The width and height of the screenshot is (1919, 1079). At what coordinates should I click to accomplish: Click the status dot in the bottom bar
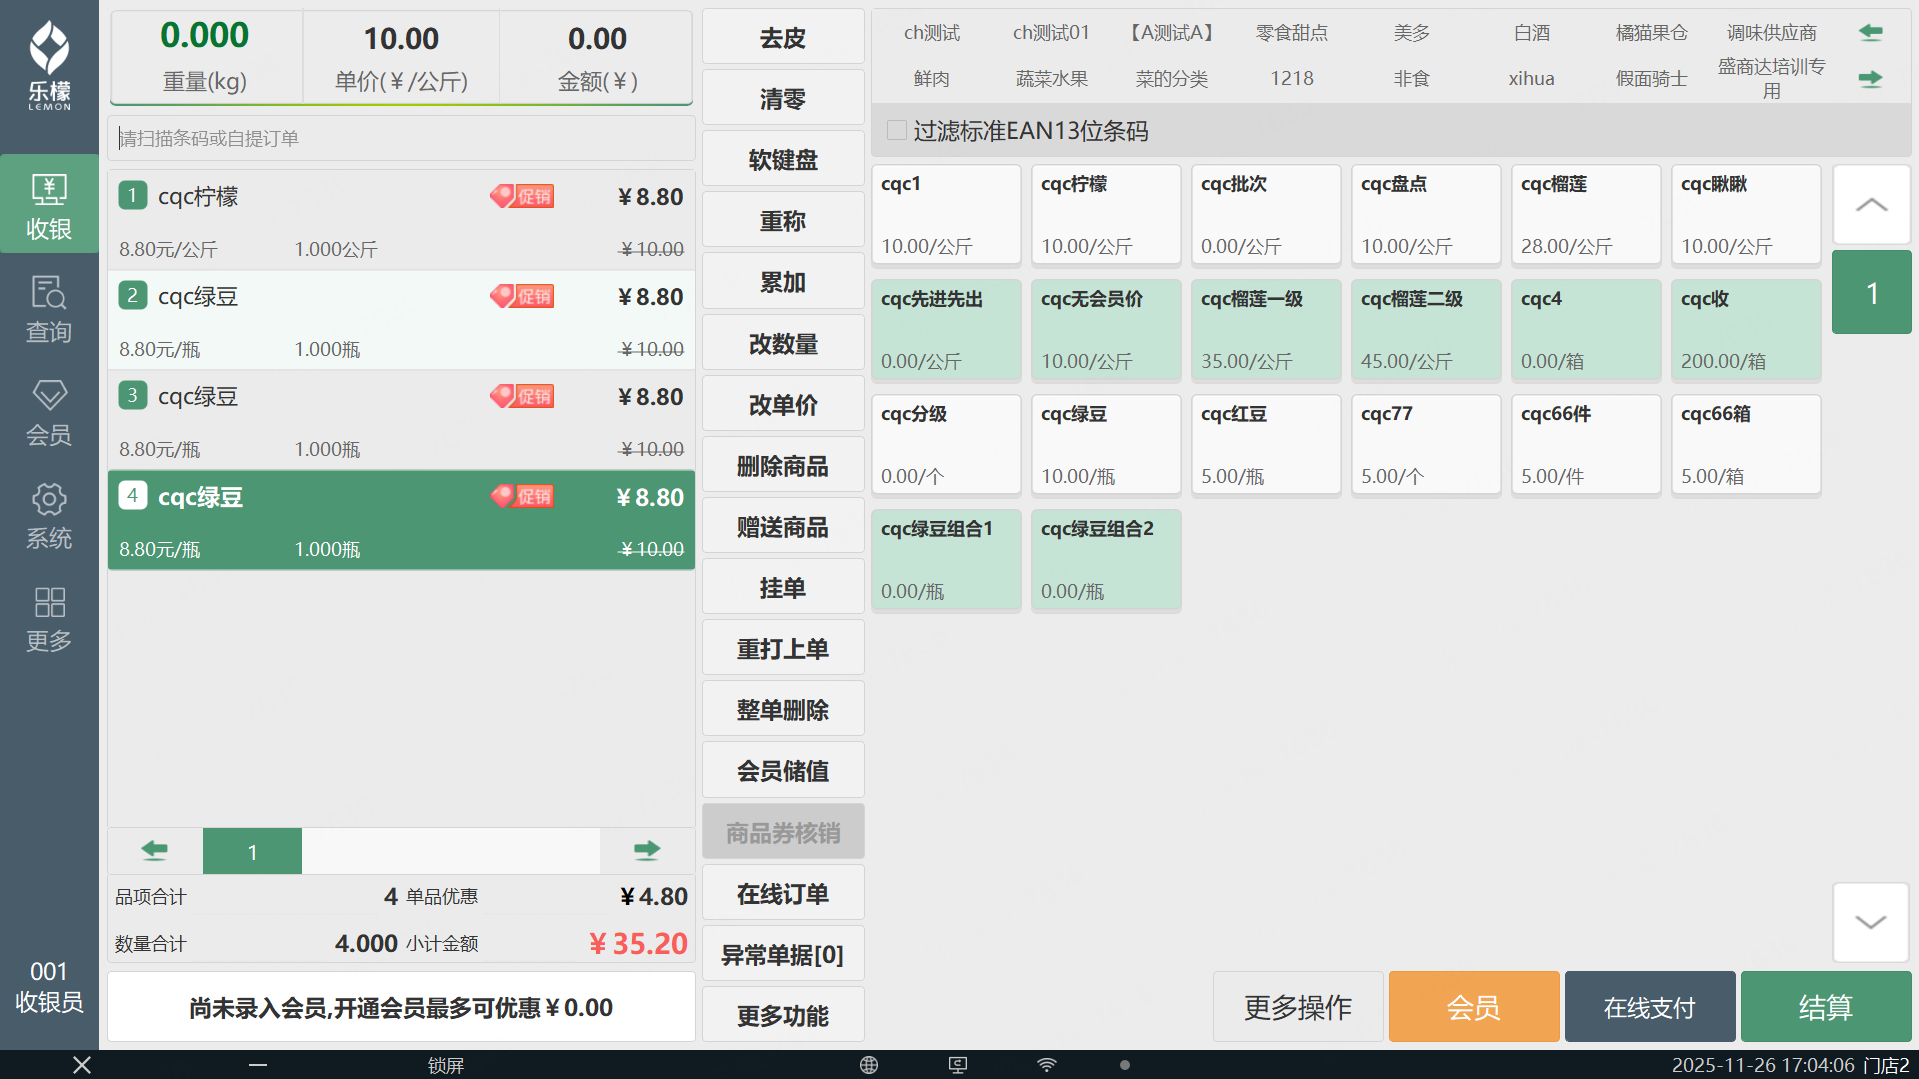point(1125,1065)
